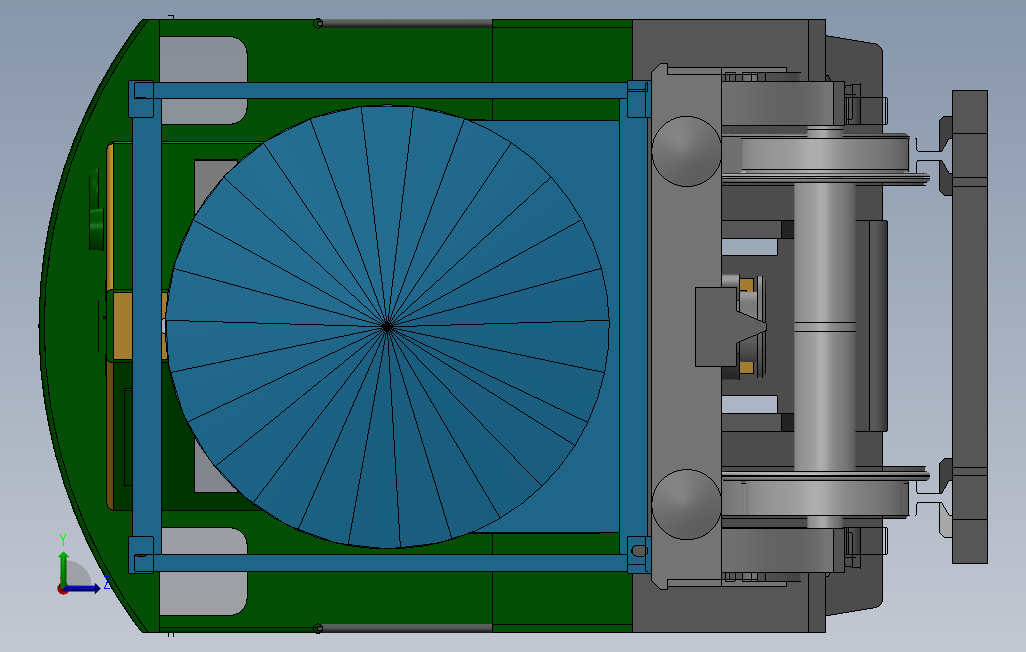Select the lower train wheel

[826, 492]
